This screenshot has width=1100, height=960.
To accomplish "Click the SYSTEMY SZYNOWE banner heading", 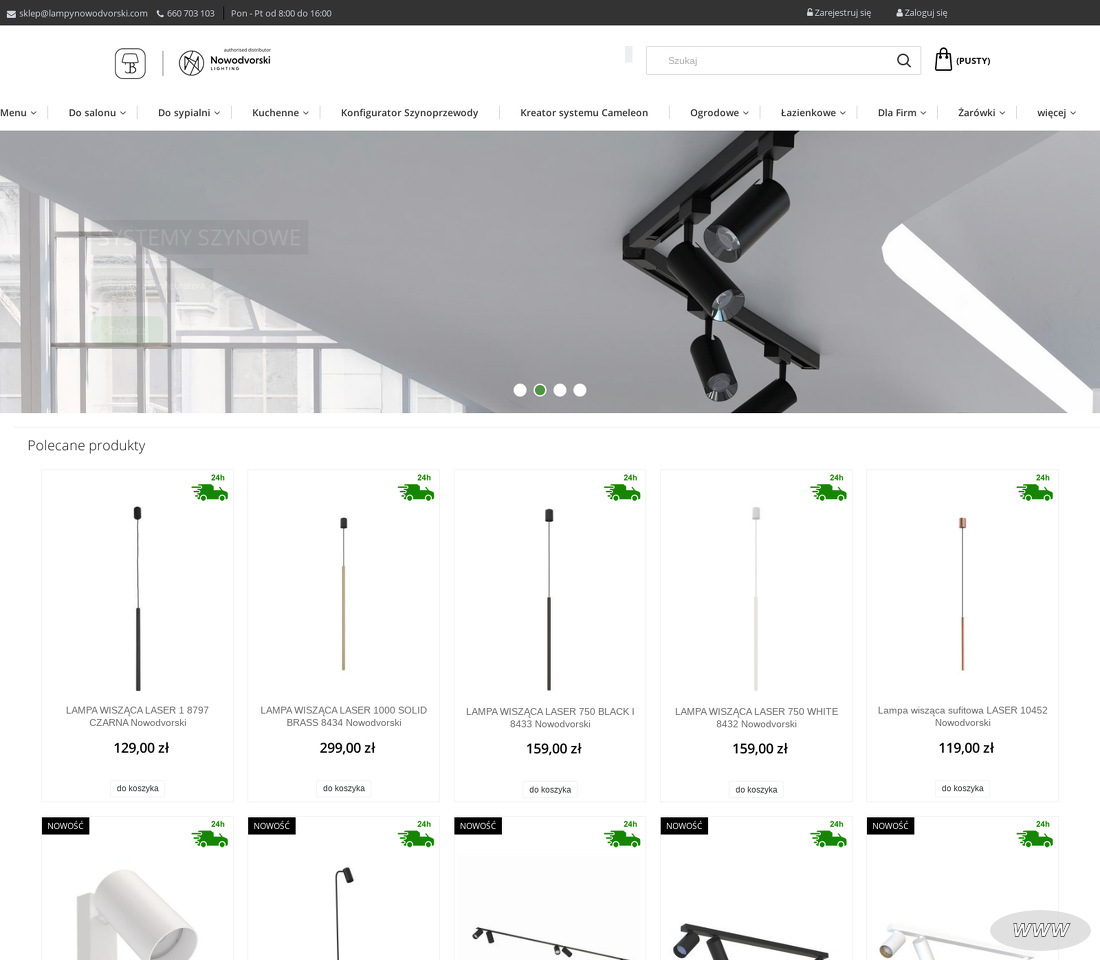I will 200,238.
